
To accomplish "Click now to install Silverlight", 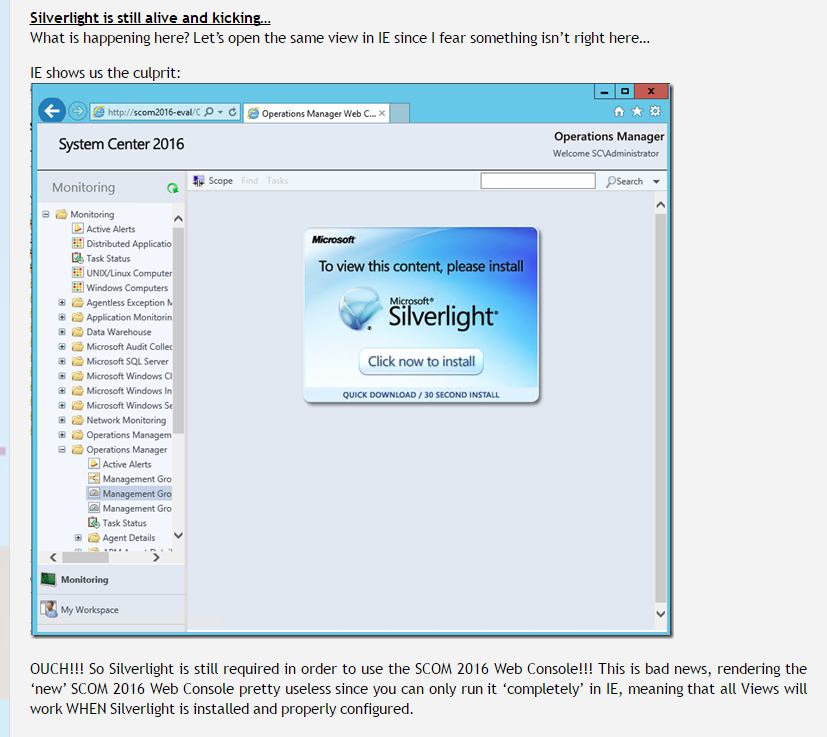I will [x=421, y=361].
